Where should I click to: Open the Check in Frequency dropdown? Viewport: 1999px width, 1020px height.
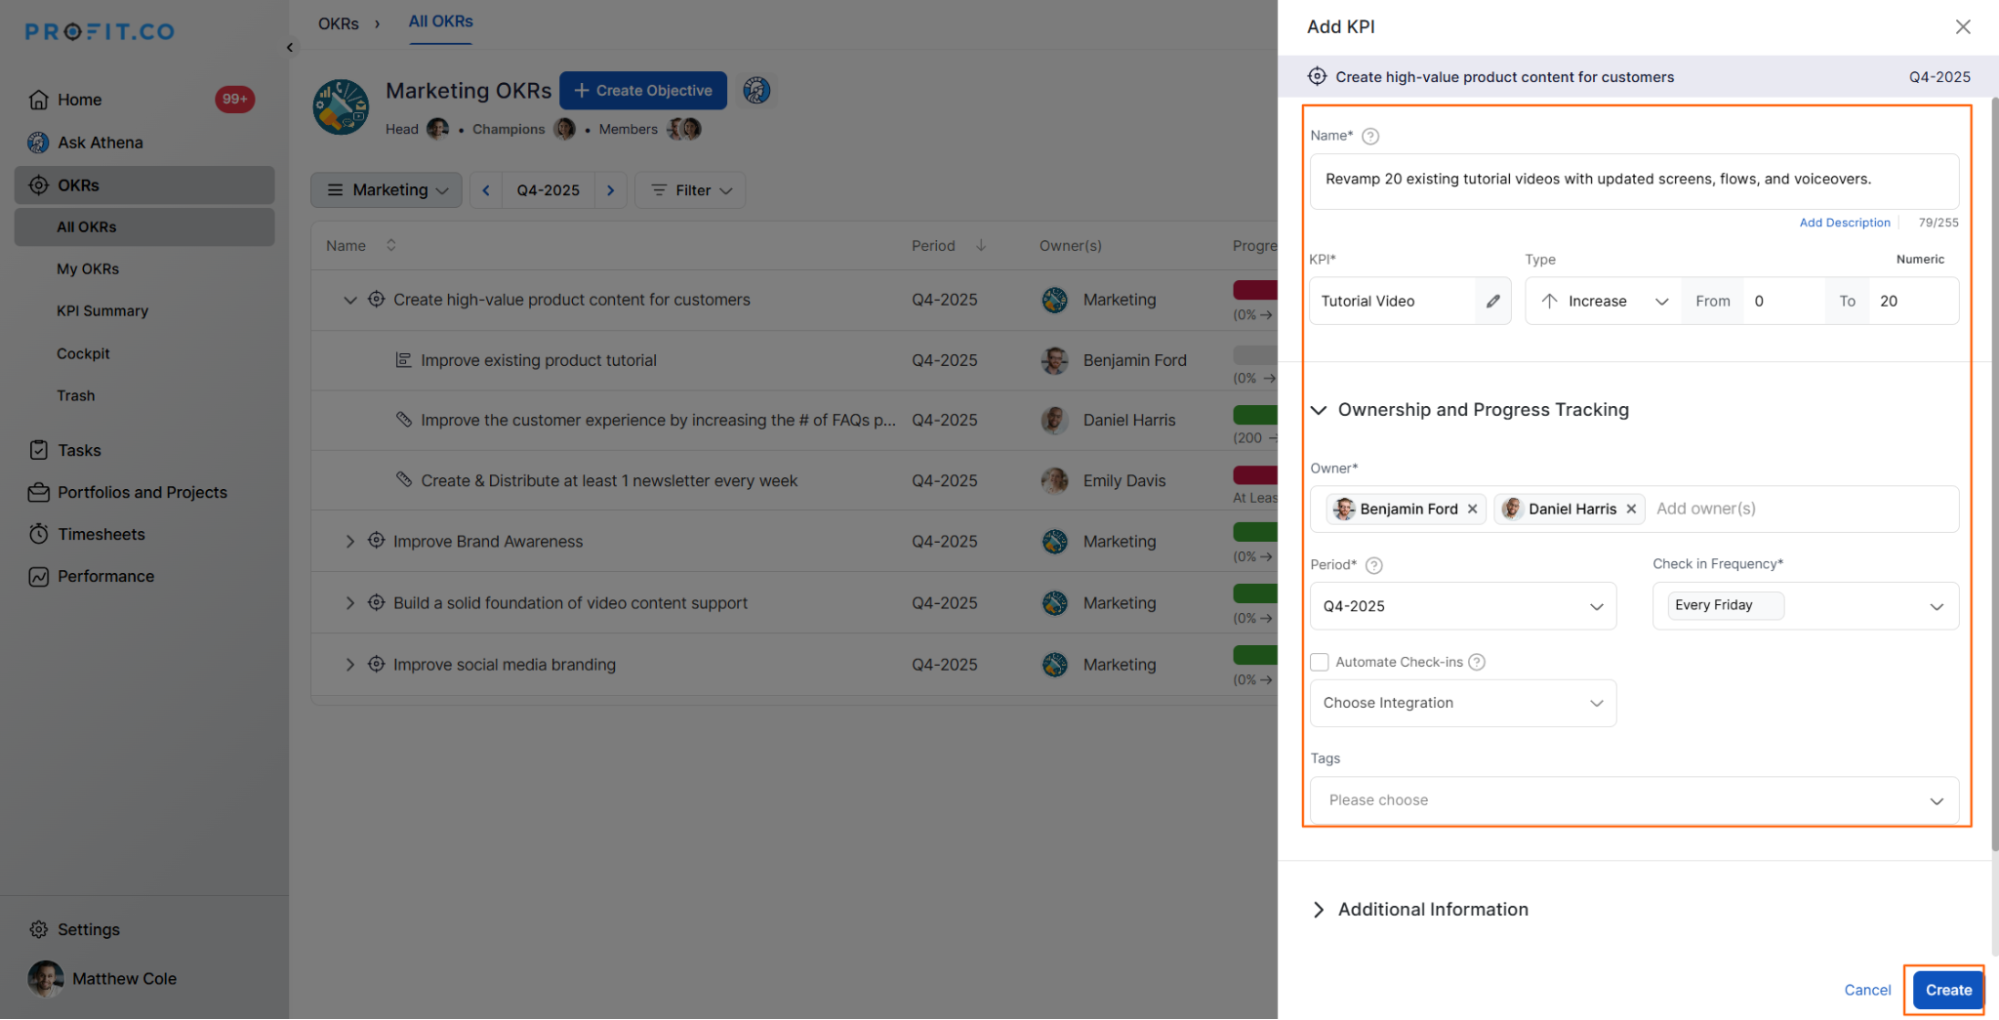(1805, 606)
